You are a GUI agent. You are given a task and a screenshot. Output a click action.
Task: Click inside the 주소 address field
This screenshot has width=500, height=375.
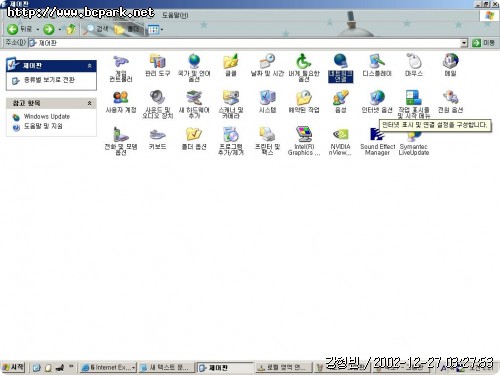pyautogui.click(x=245, y=43)
